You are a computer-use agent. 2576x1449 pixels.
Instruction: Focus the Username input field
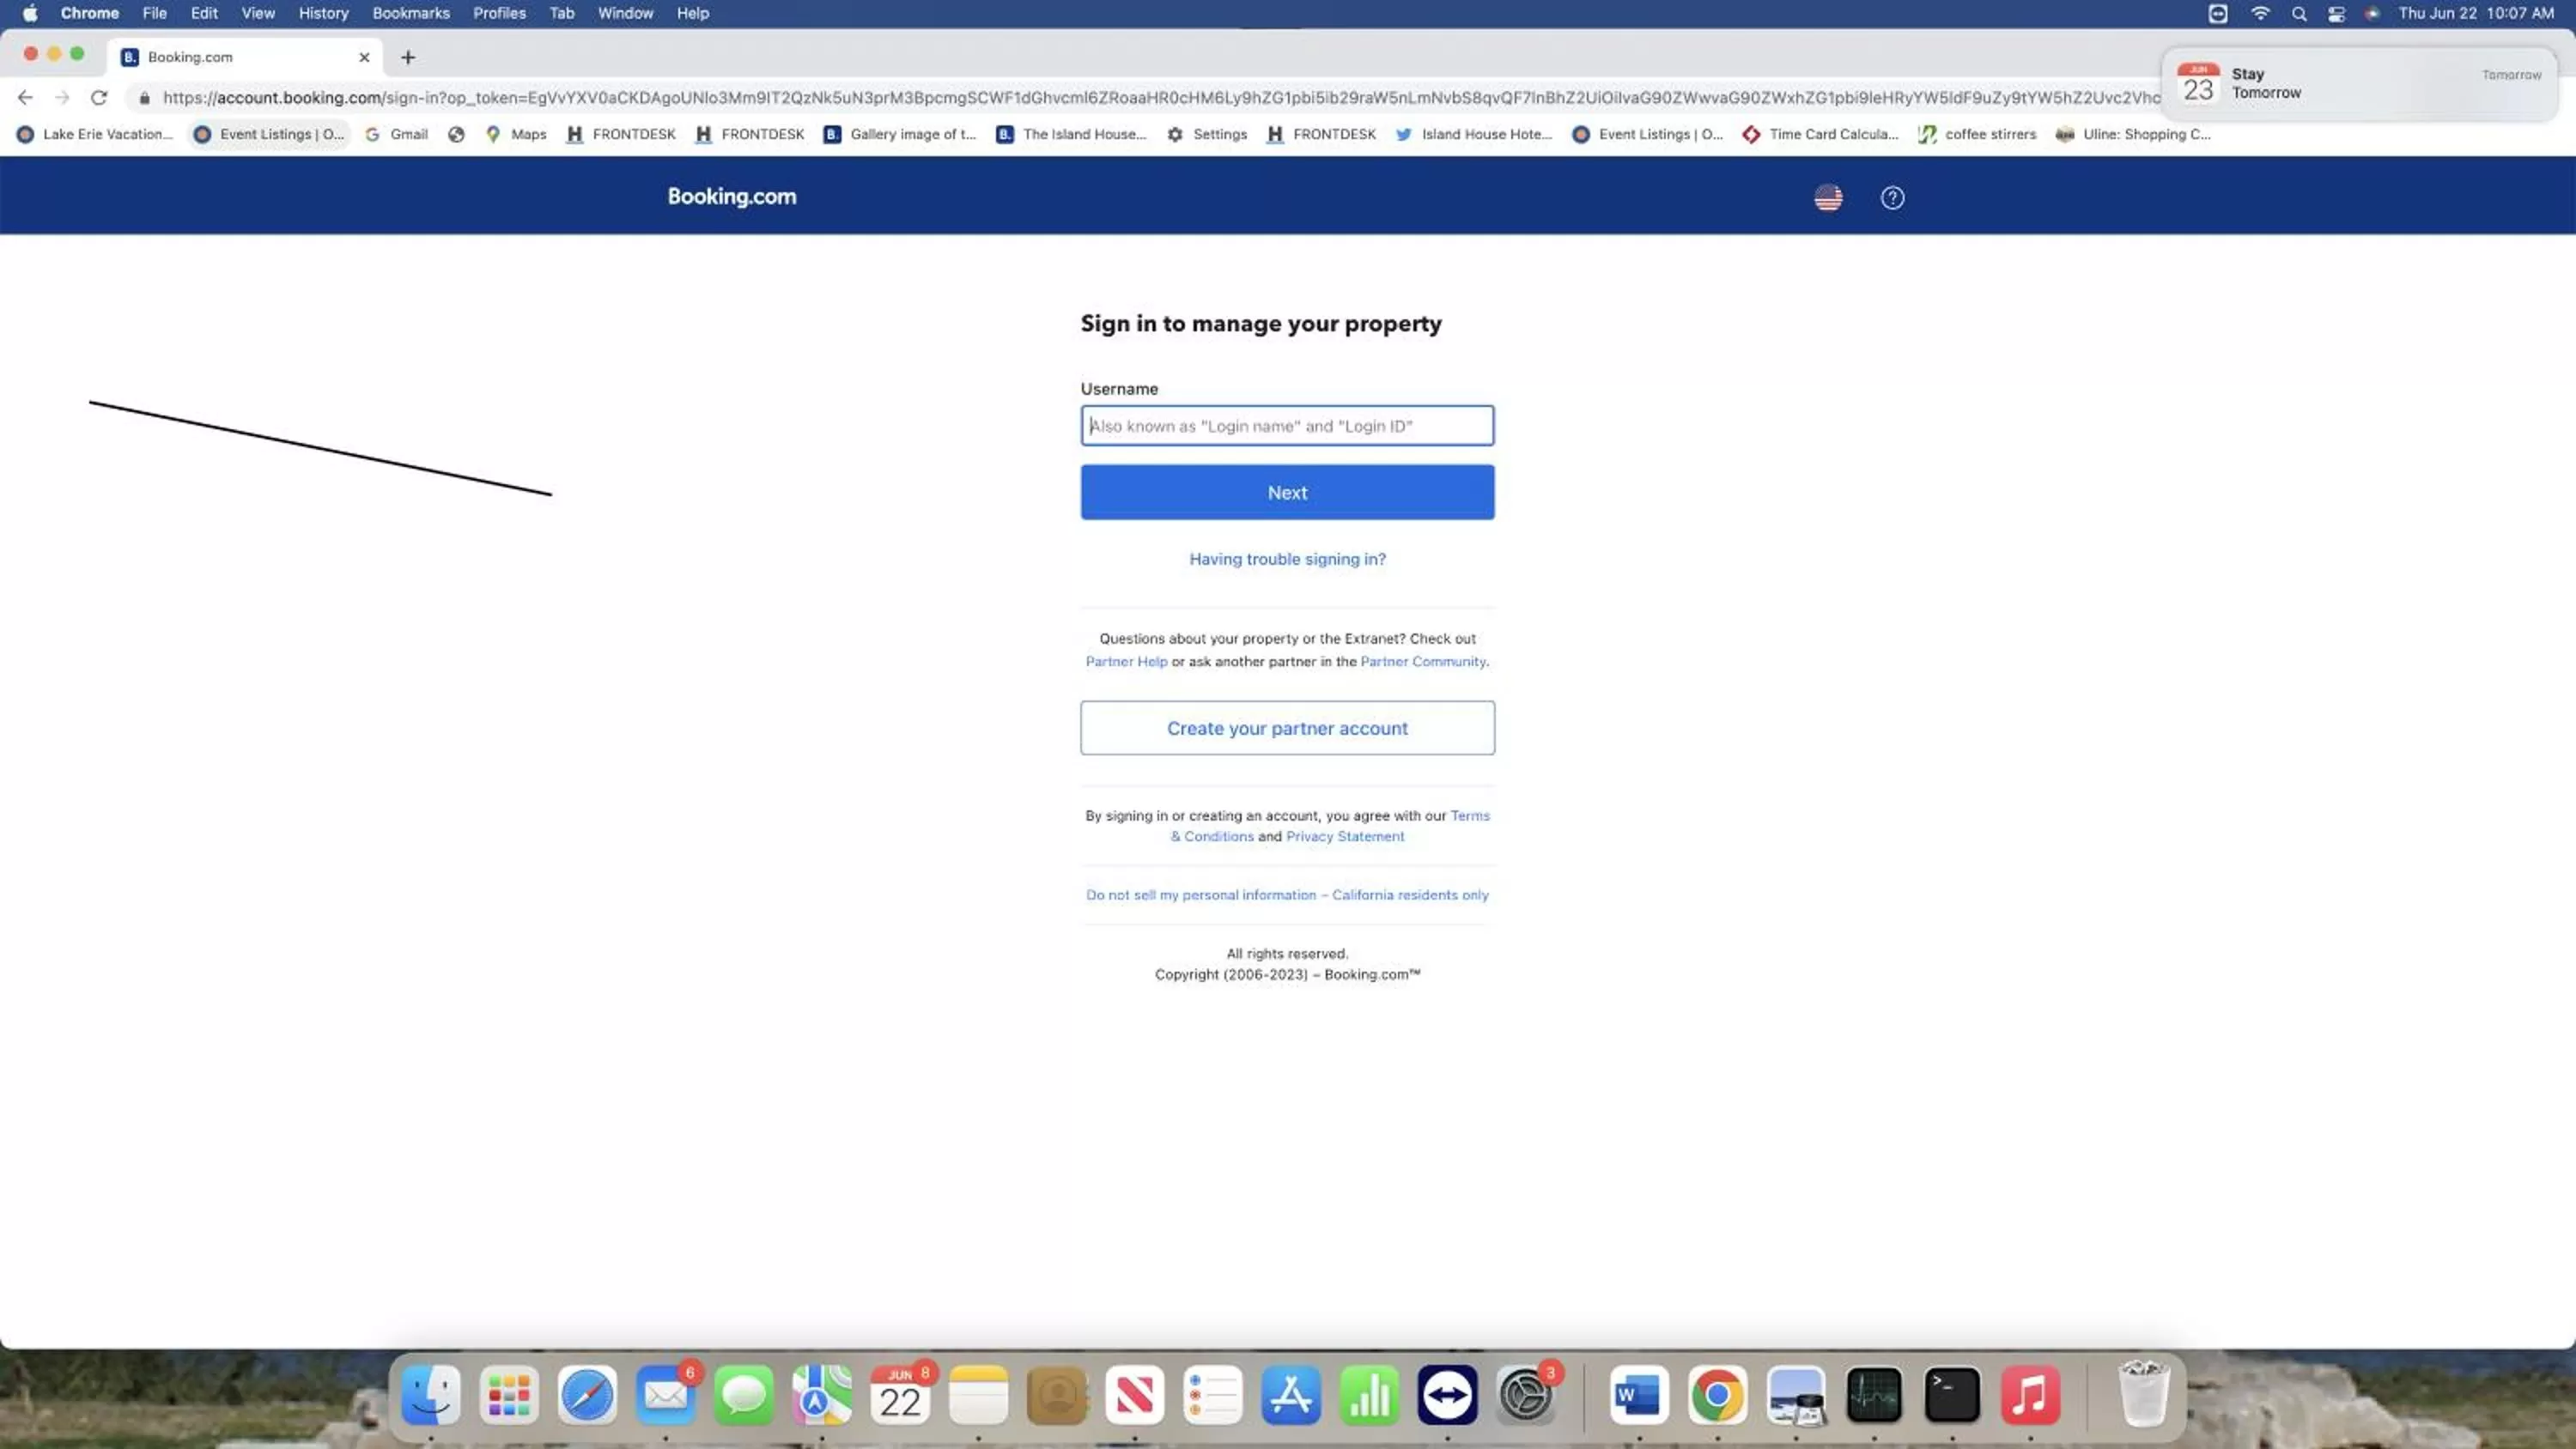1287,426
